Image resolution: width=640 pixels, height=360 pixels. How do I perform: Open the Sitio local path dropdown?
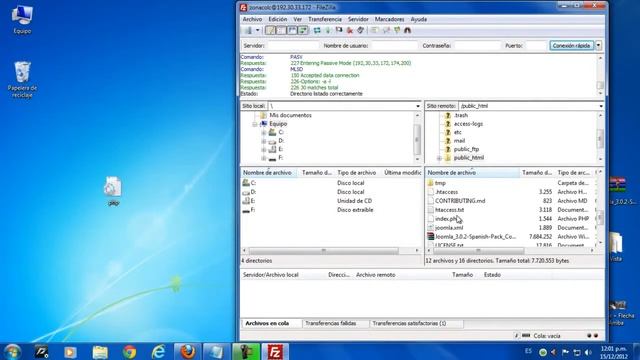418,106
